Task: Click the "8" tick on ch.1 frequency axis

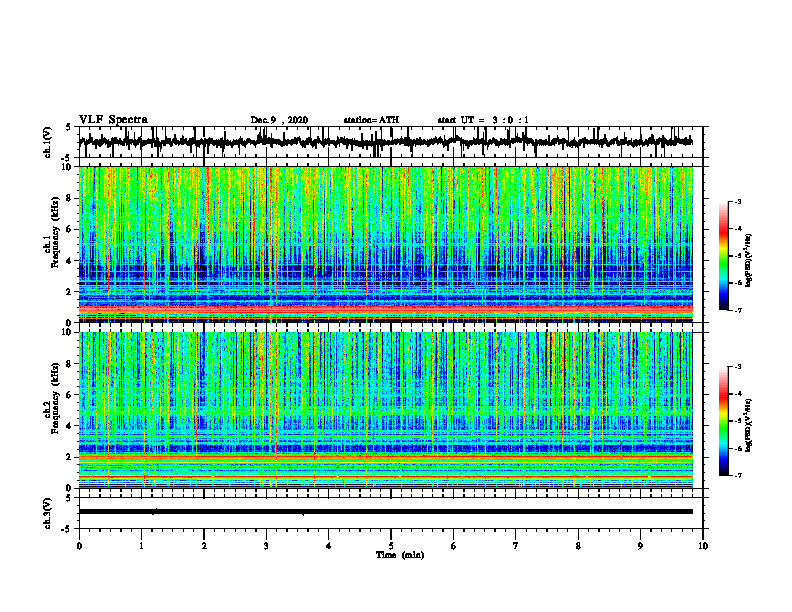Action: click(70, 198)
